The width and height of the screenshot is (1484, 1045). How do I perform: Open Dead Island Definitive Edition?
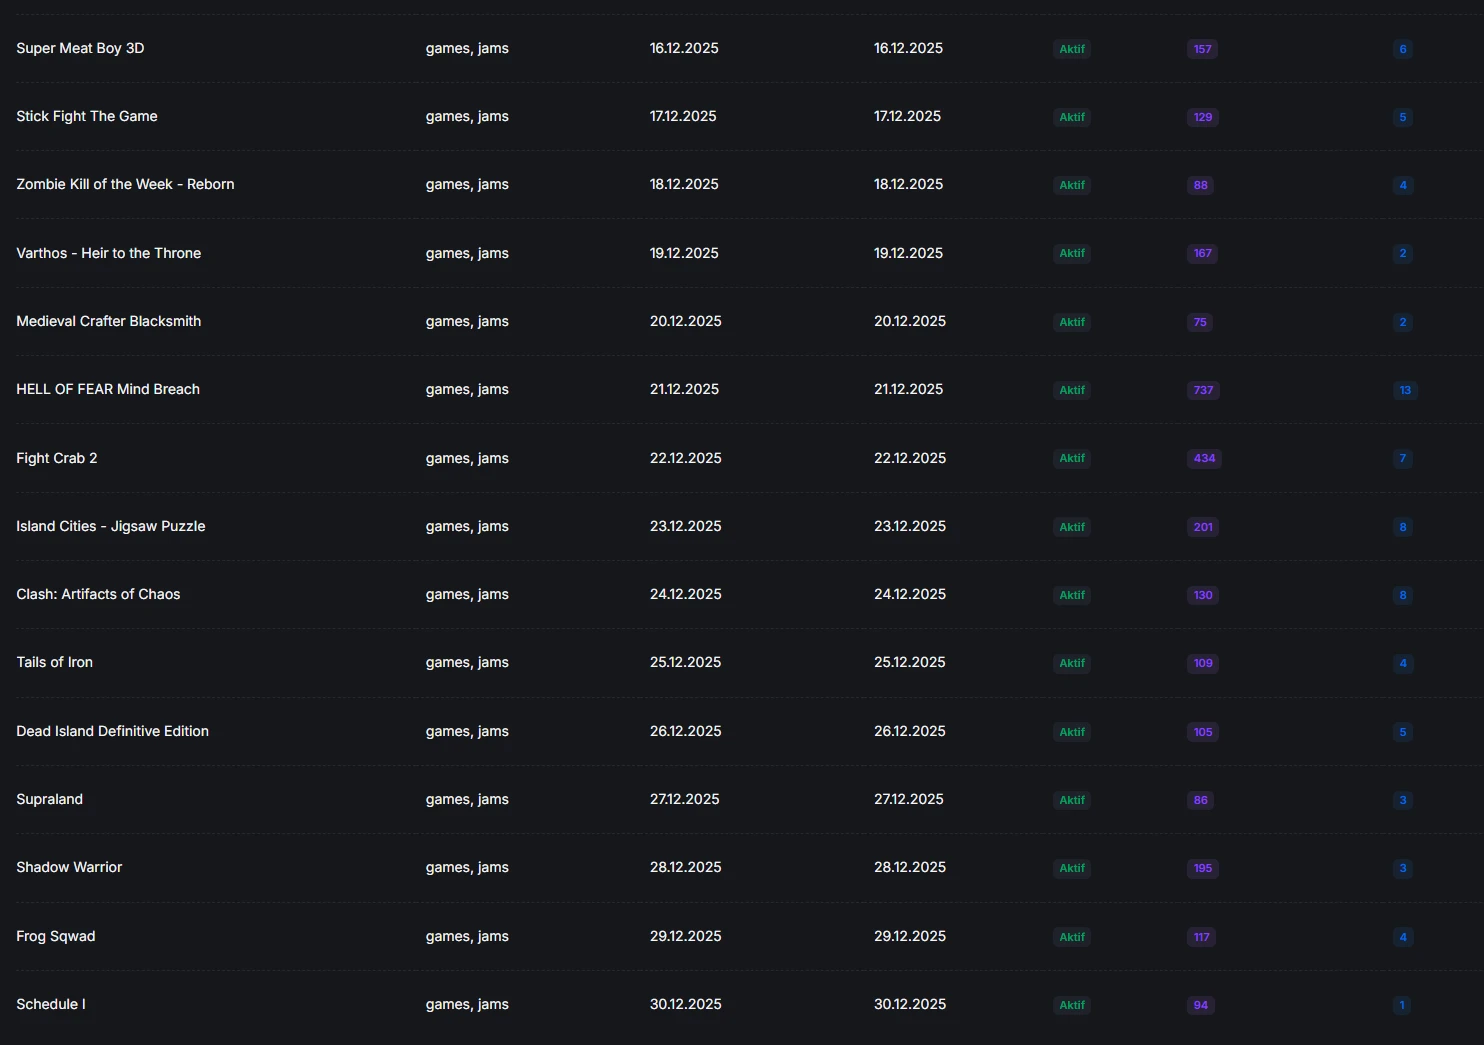pyautogui.click(x=112, y=731)
